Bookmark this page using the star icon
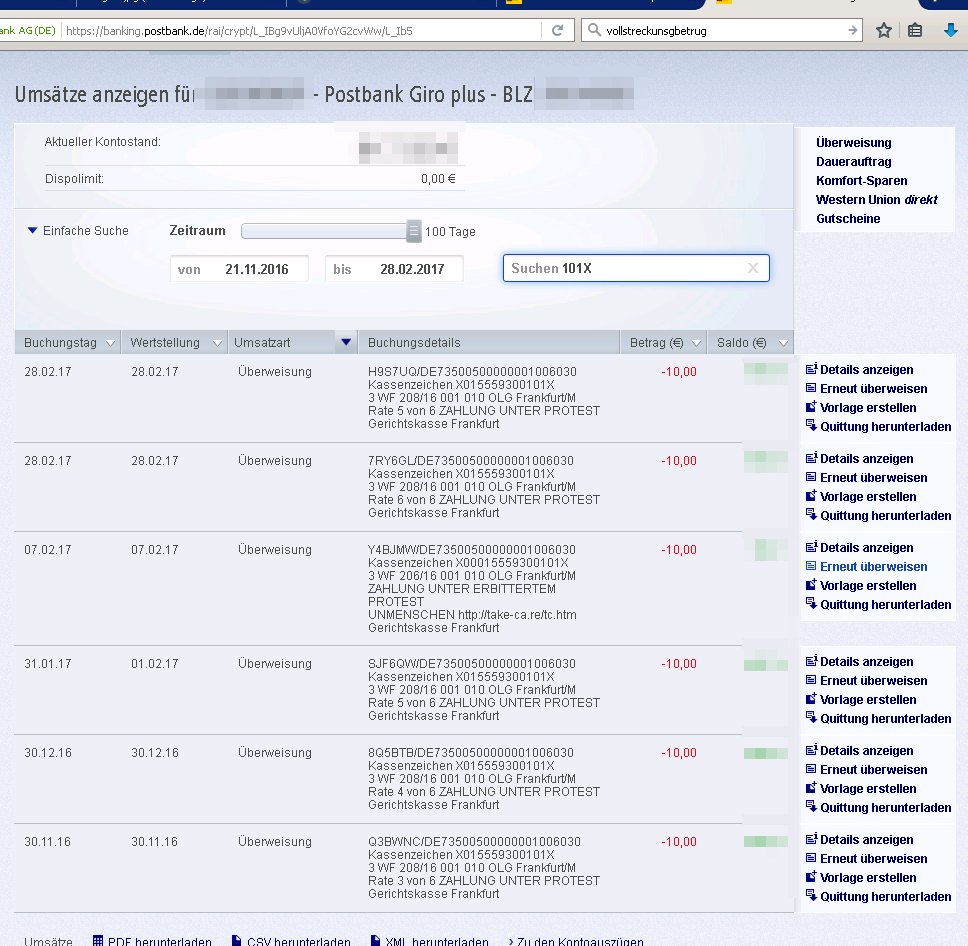The height and width of the screenshot is (946, 968). [x=884, y=31]
